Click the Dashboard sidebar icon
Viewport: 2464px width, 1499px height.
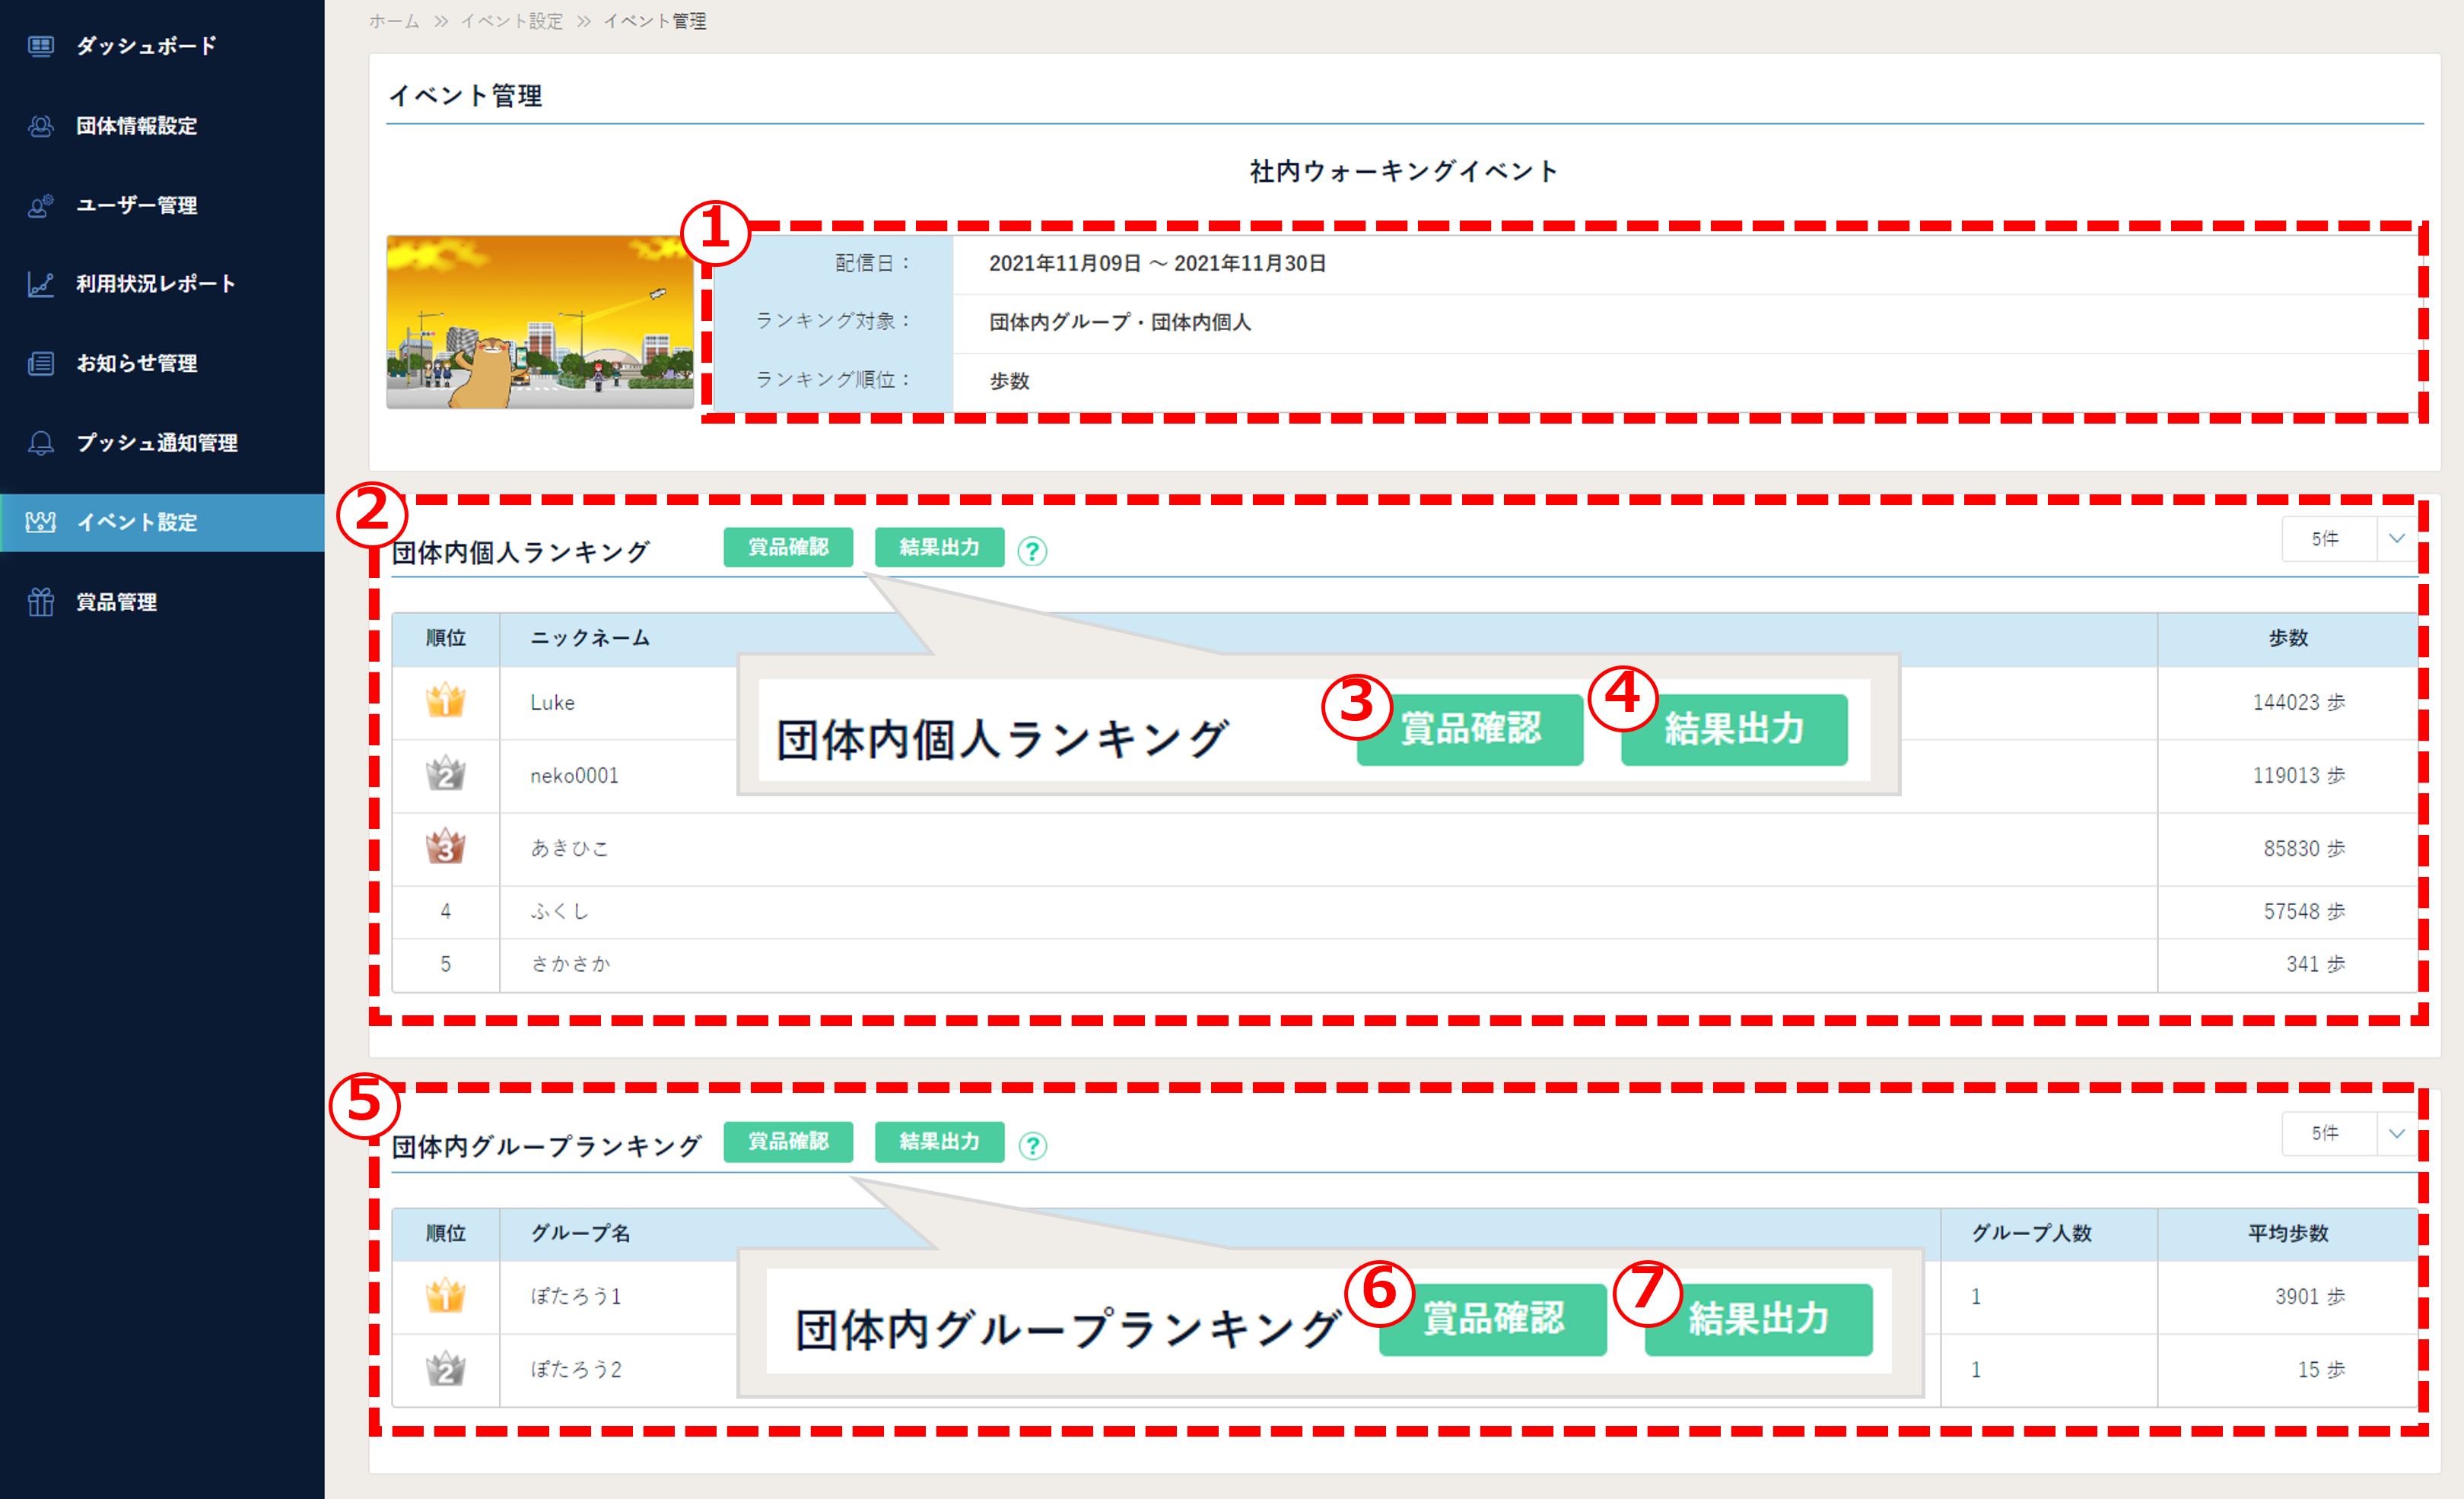tap(41, 46)
